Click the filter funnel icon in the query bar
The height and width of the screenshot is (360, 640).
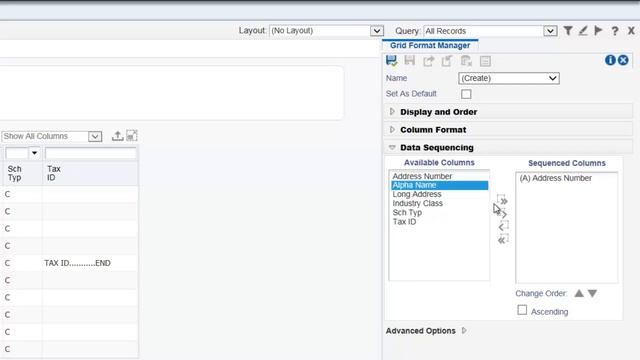point(568,31)
